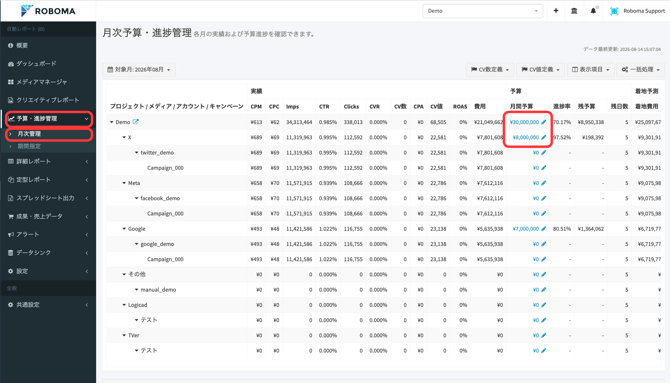The image size is (670, 383).
Task: Click the 残予算 column header
Action: [x=587, y=106]
